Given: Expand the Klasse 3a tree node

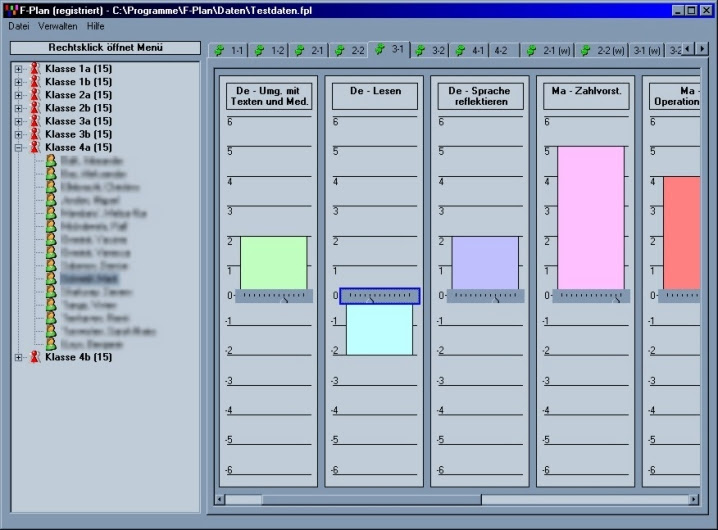Looking at the screenshot, I should tap(18, 121).
